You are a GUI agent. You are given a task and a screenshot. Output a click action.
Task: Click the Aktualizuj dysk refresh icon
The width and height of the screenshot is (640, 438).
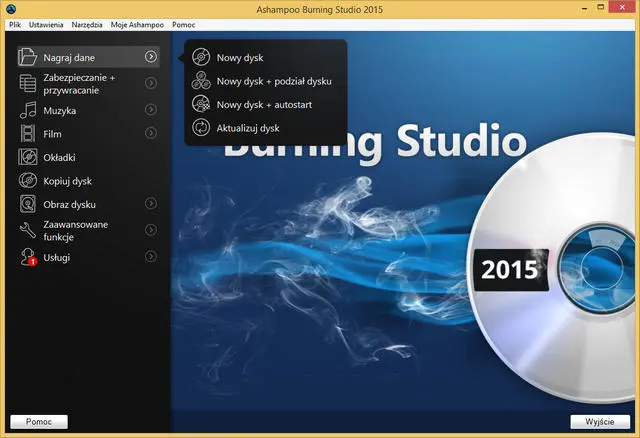(201, 127)
